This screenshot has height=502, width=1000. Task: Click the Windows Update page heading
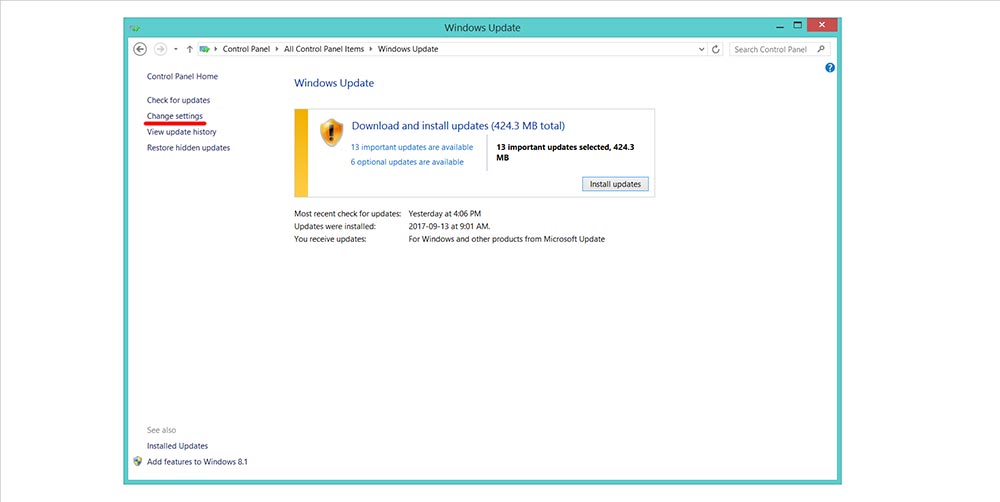(x=334, y=83)
